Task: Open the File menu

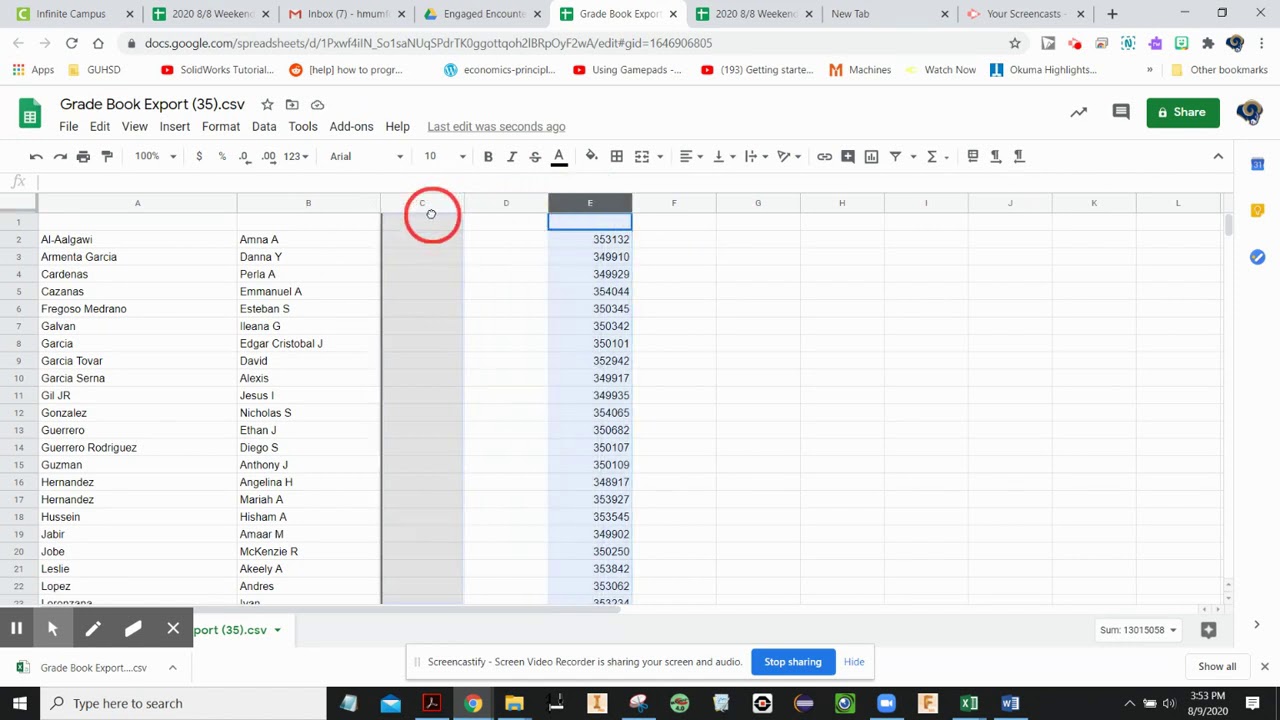Action: [68, 127]
